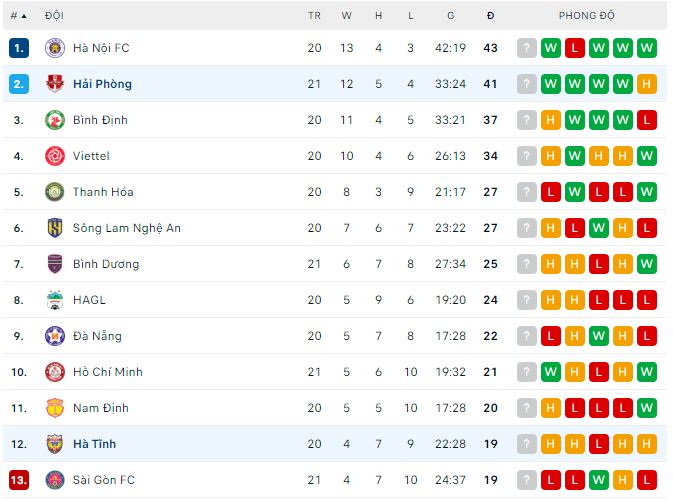
Task: Open the Hồ Chí Minh team link
Action: (108, 372)
